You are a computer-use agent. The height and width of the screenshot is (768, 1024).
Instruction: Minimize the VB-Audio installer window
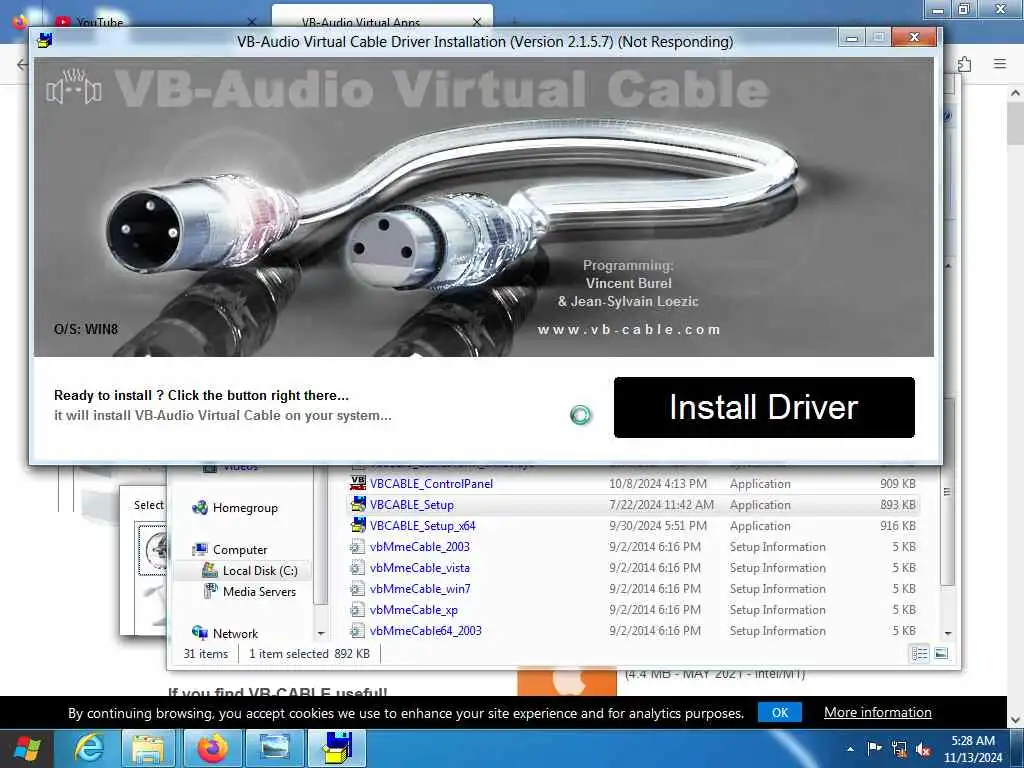(852, 38)
